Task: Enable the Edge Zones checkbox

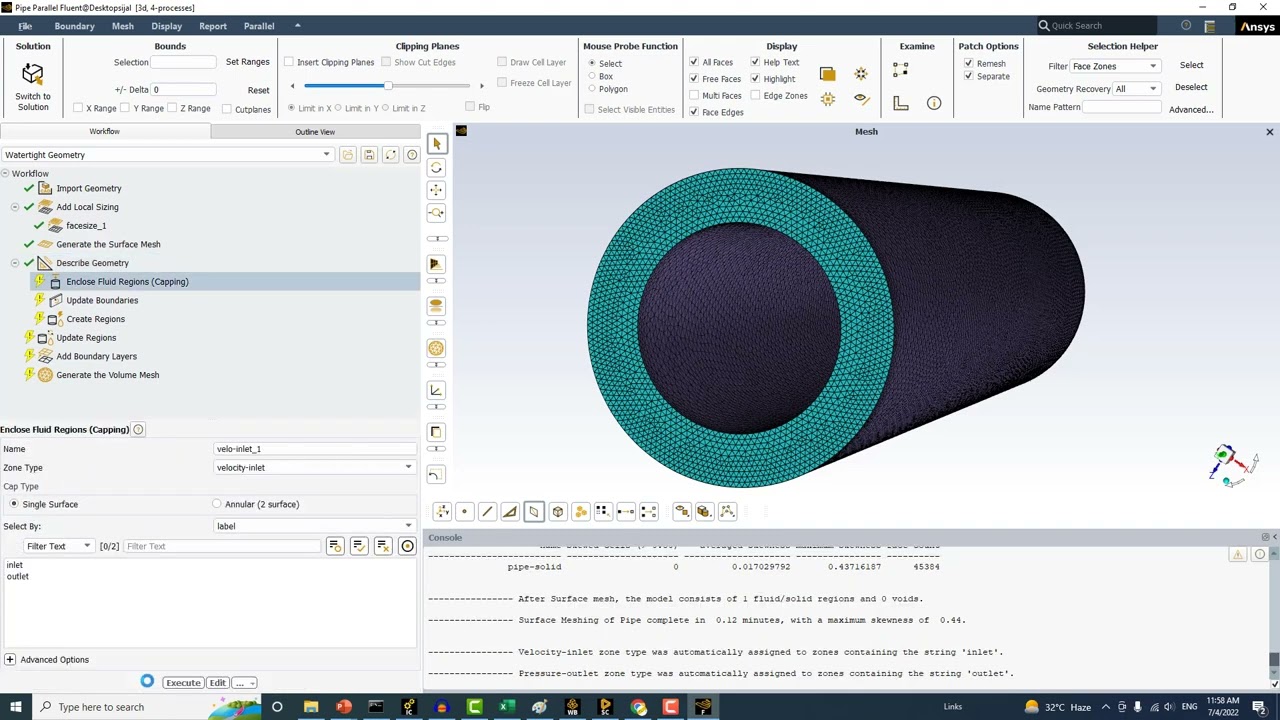Action: click(755, 95)
